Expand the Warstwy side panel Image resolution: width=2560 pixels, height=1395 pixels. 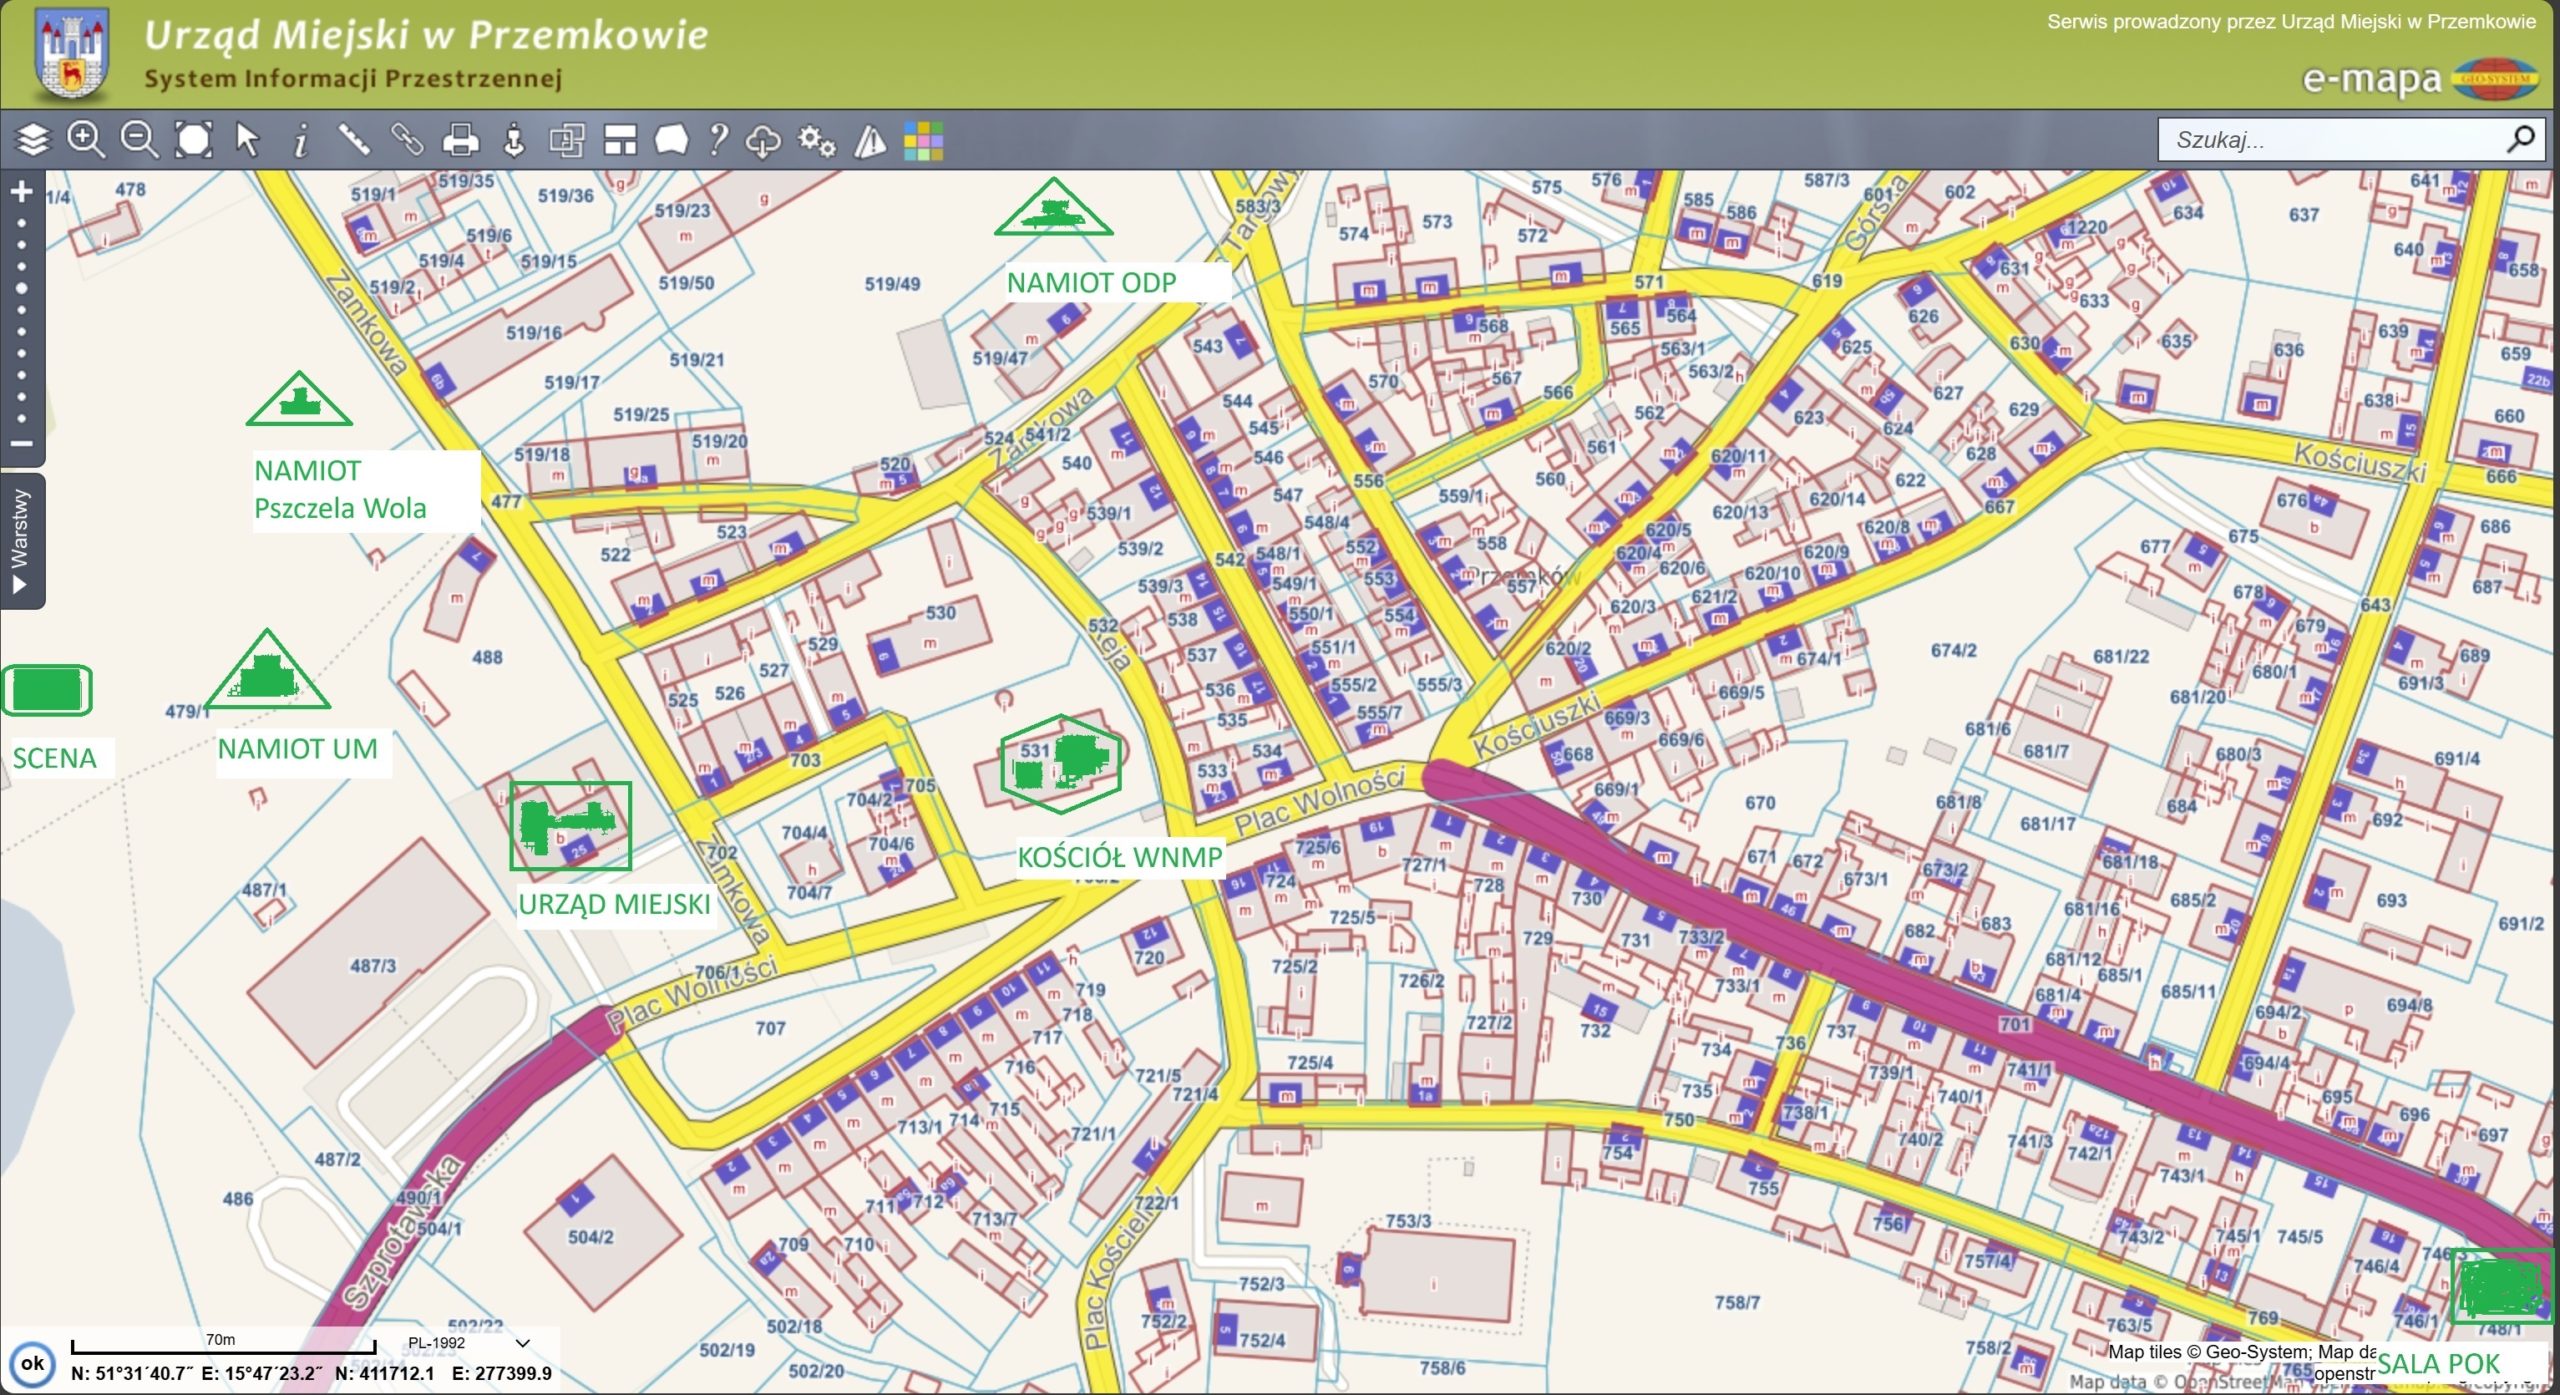(x=21, y=541)
